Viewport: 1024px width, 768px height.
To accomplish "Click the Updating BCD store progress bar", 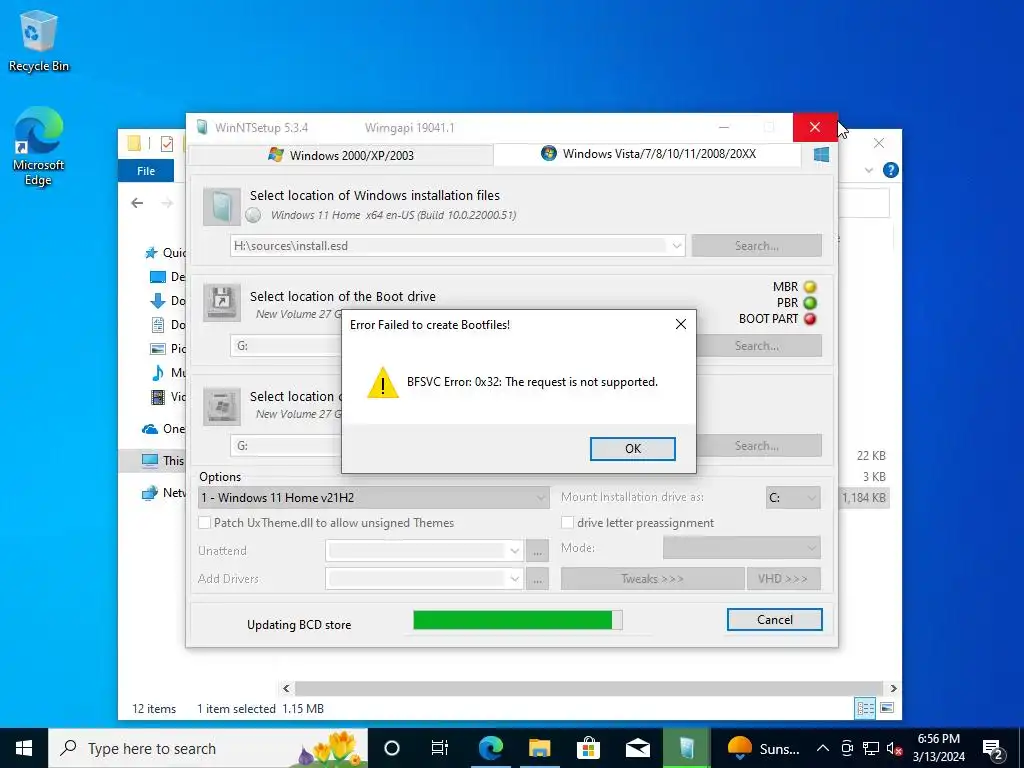I will click(517, 620).
